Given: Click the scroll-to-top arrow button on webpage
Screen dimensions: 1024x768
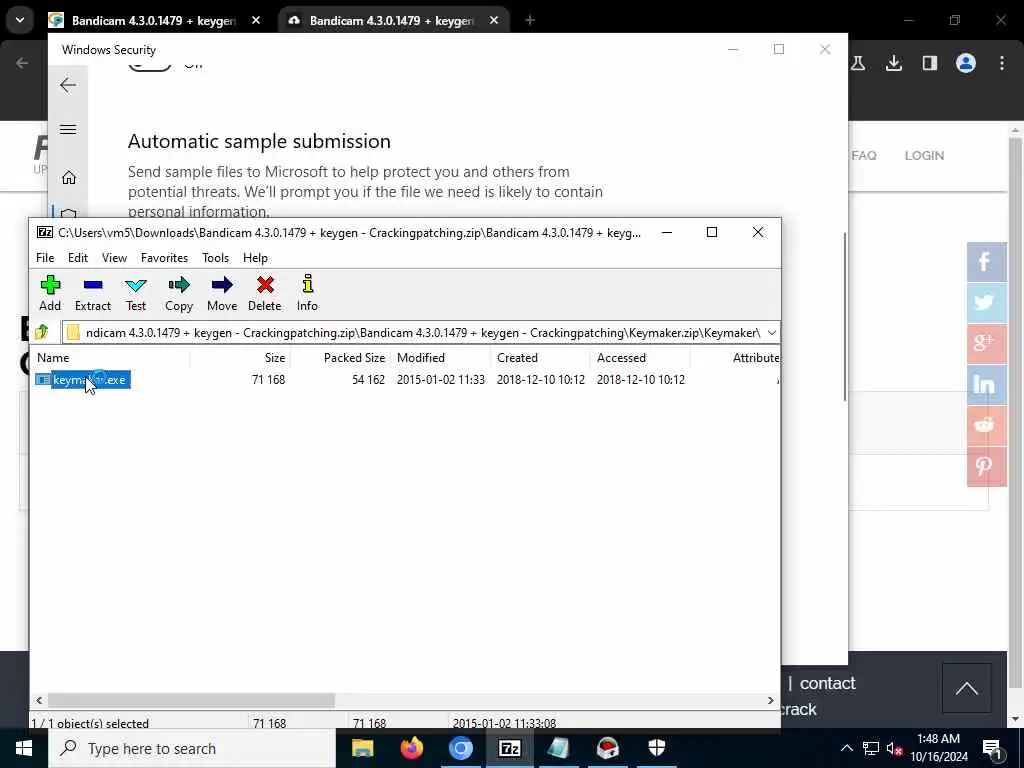Looking at the screenshot, I should click(x=967, y=688).
